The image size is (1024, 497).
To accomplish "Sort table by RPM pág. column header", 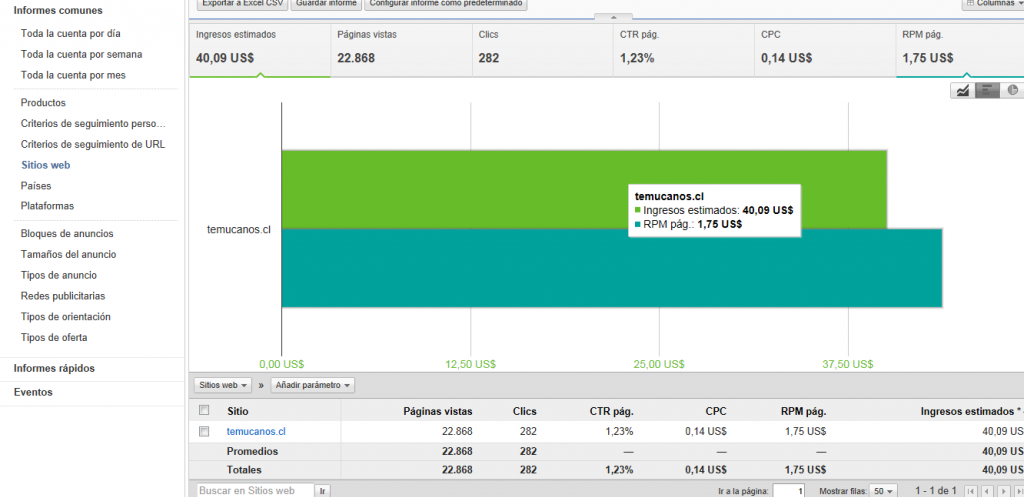I will [804, 411].
